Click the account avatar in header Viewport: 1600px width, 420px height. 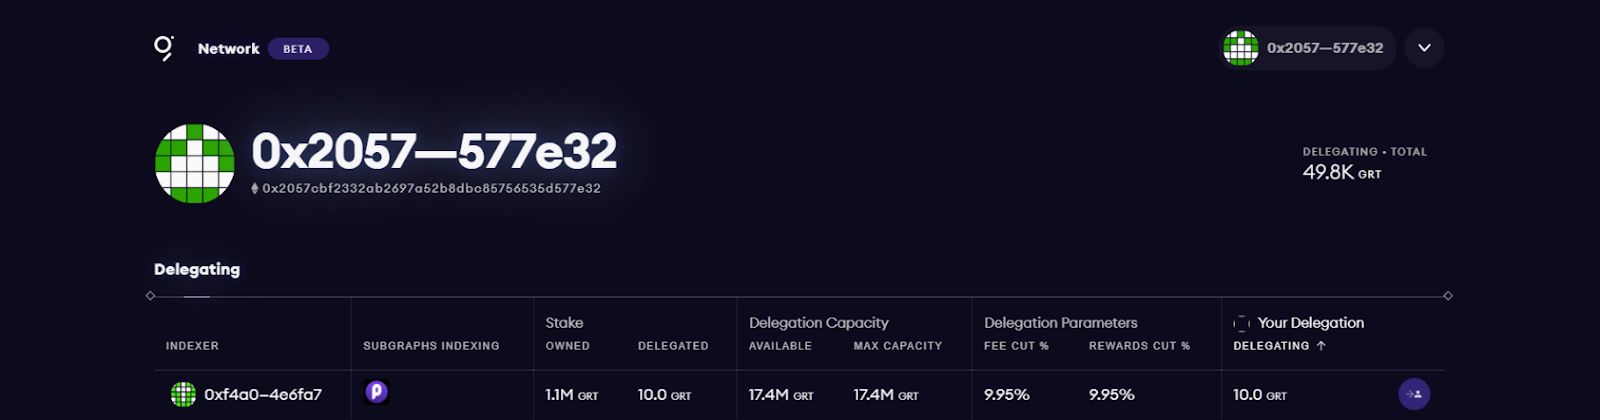1241,48
